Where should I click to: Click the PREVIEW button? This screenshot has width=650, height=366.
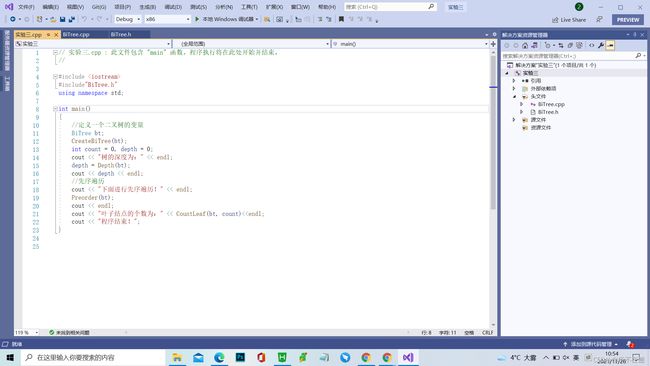point(628,19)
